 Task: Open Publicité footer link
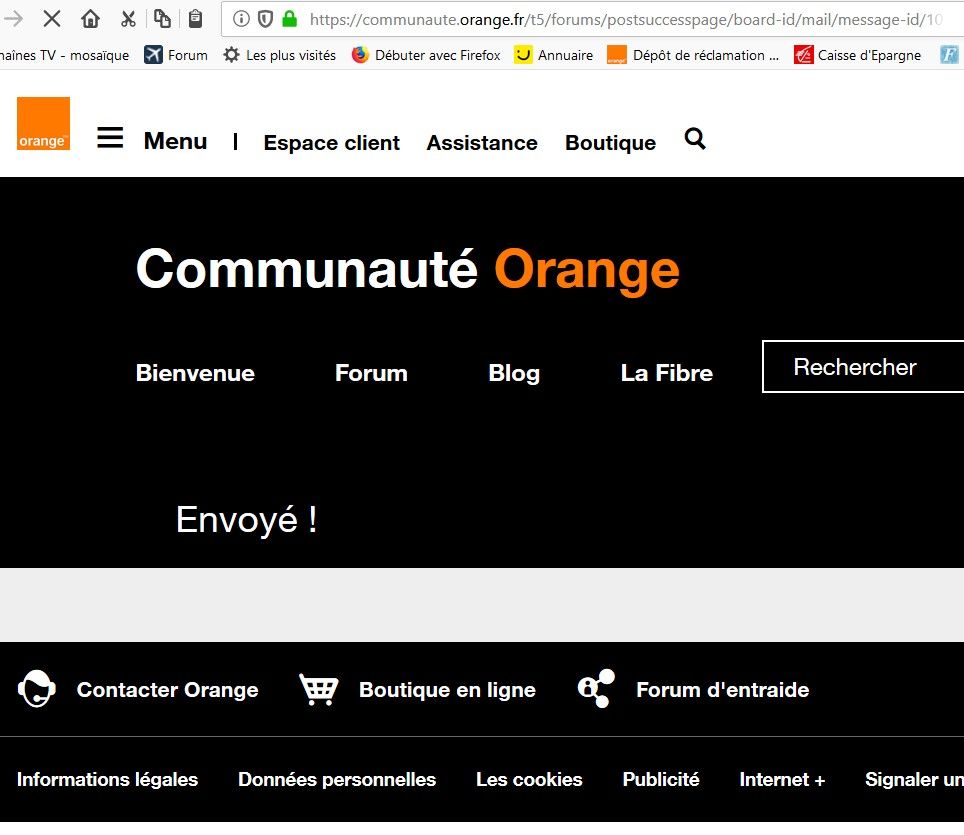(661, 779)
